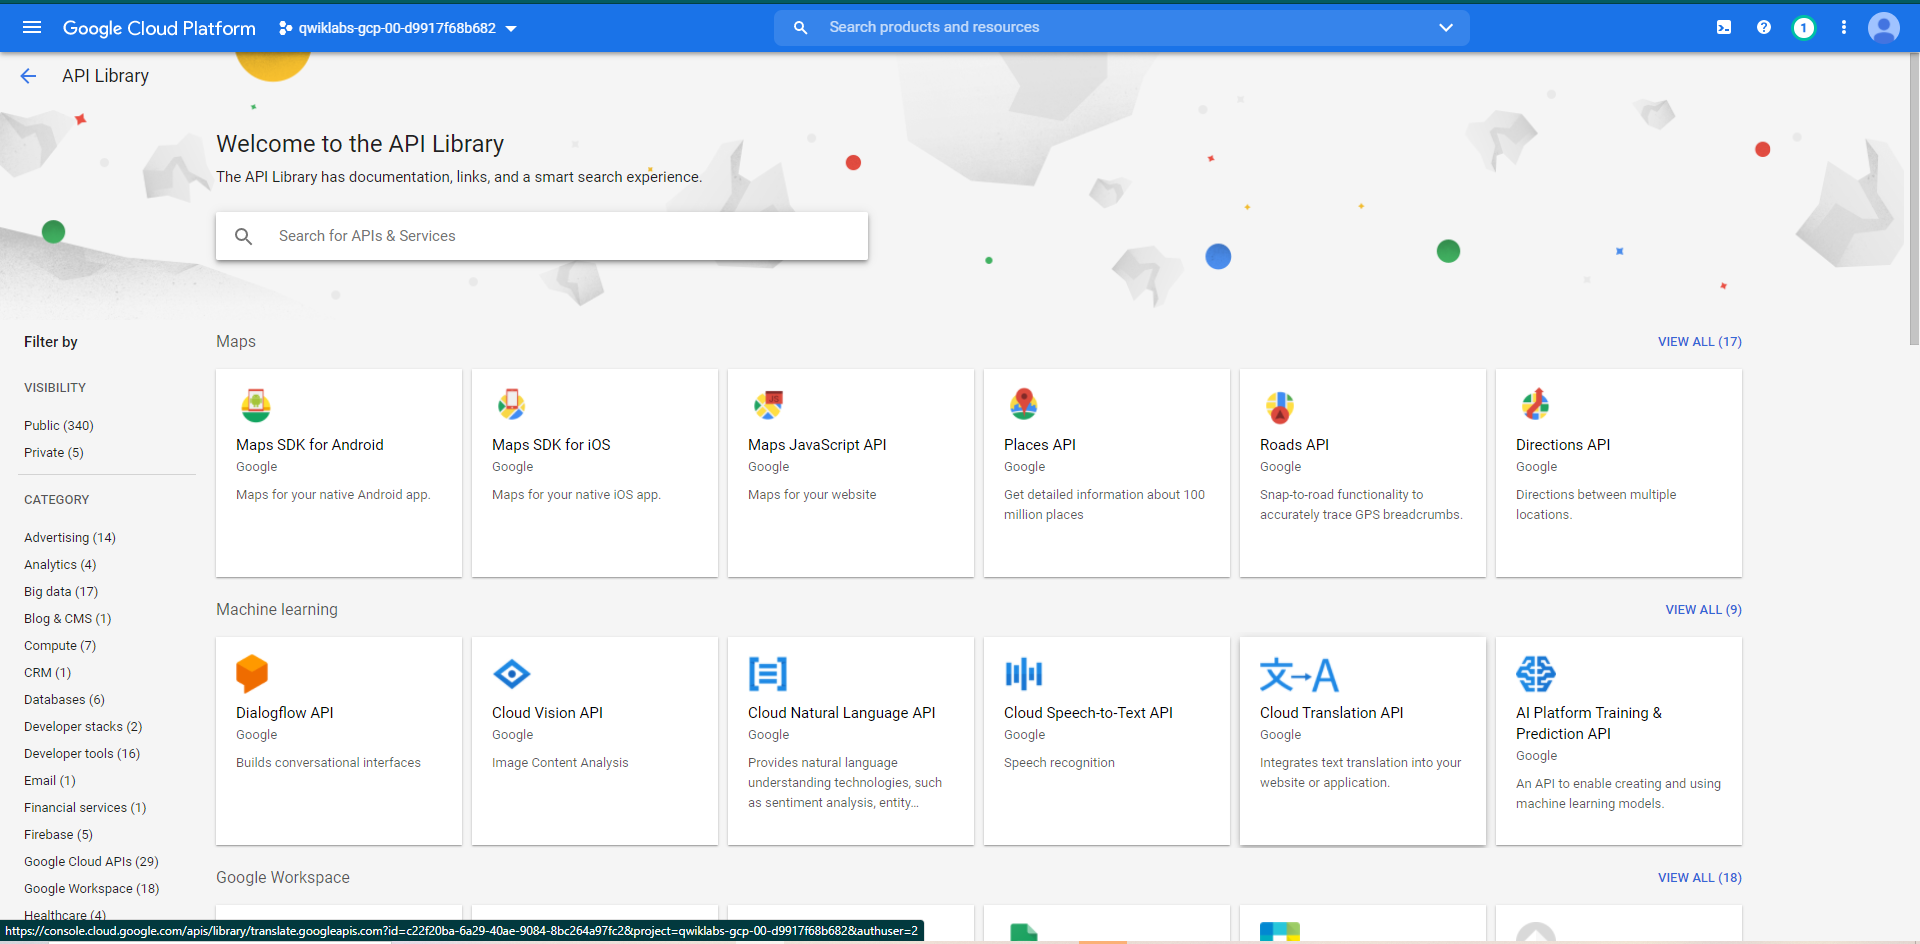Filter by Compute category
This screenshot has width=1920, height=944.
(x=60, y=646)
